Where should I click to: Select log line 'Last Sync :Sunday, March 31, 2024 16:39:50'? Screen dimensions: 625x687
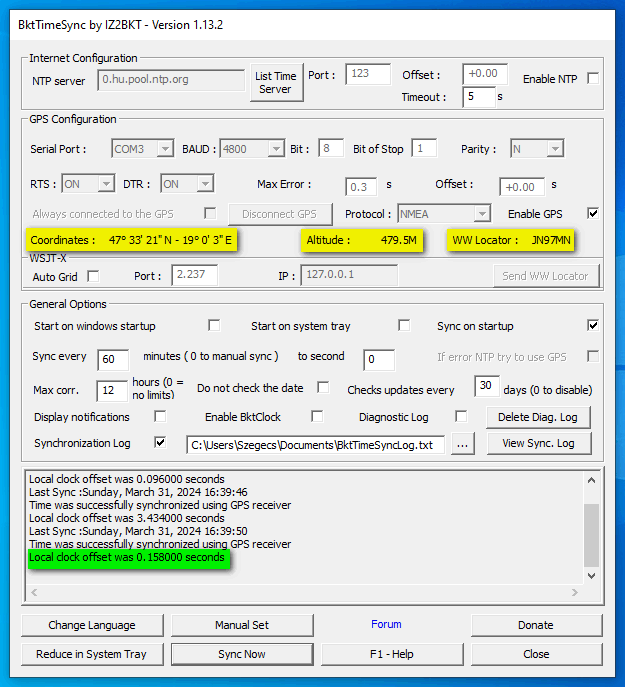(x=138, y=531)
